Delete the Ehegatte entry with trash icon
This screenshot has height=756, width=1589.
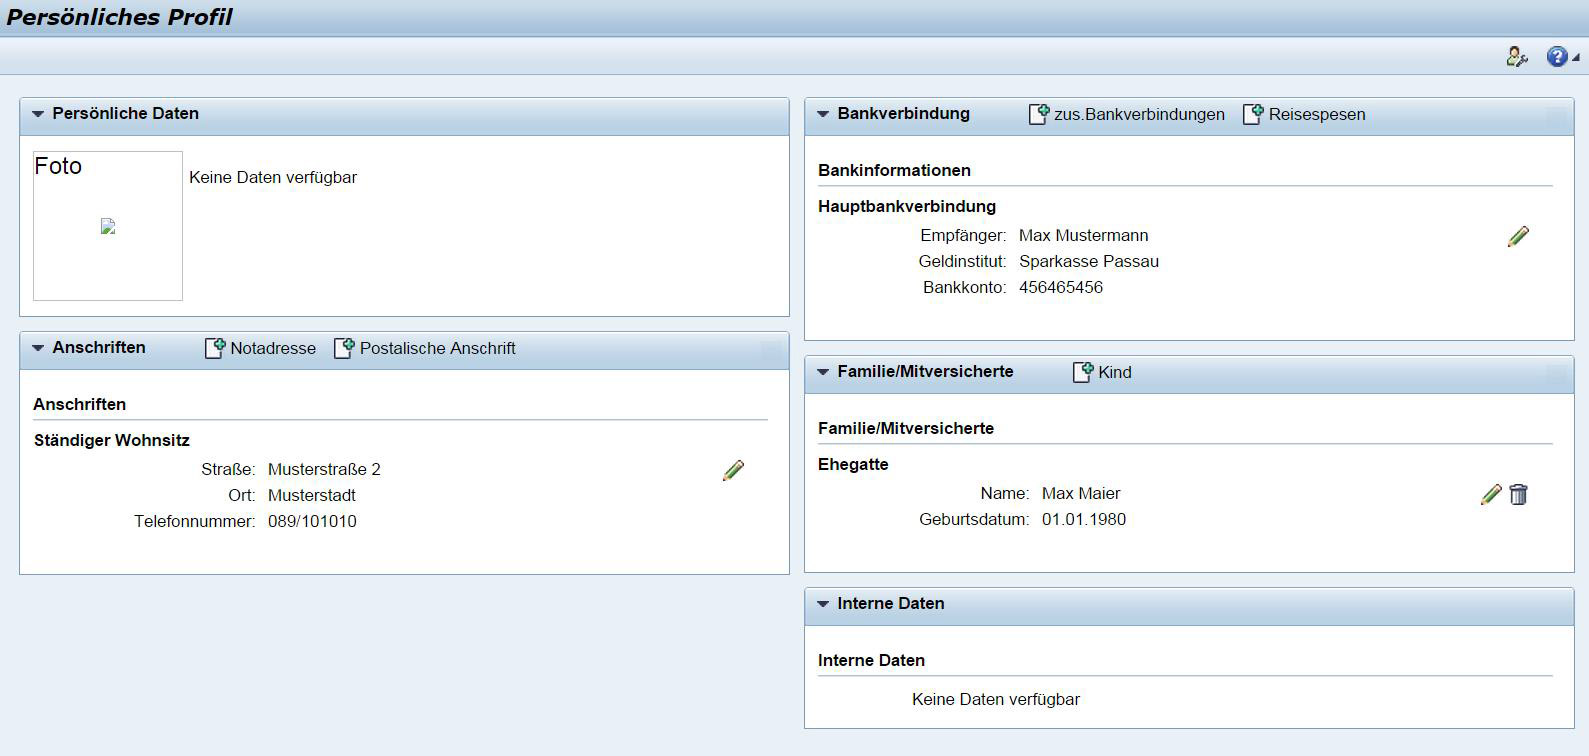coord(1518,494)
